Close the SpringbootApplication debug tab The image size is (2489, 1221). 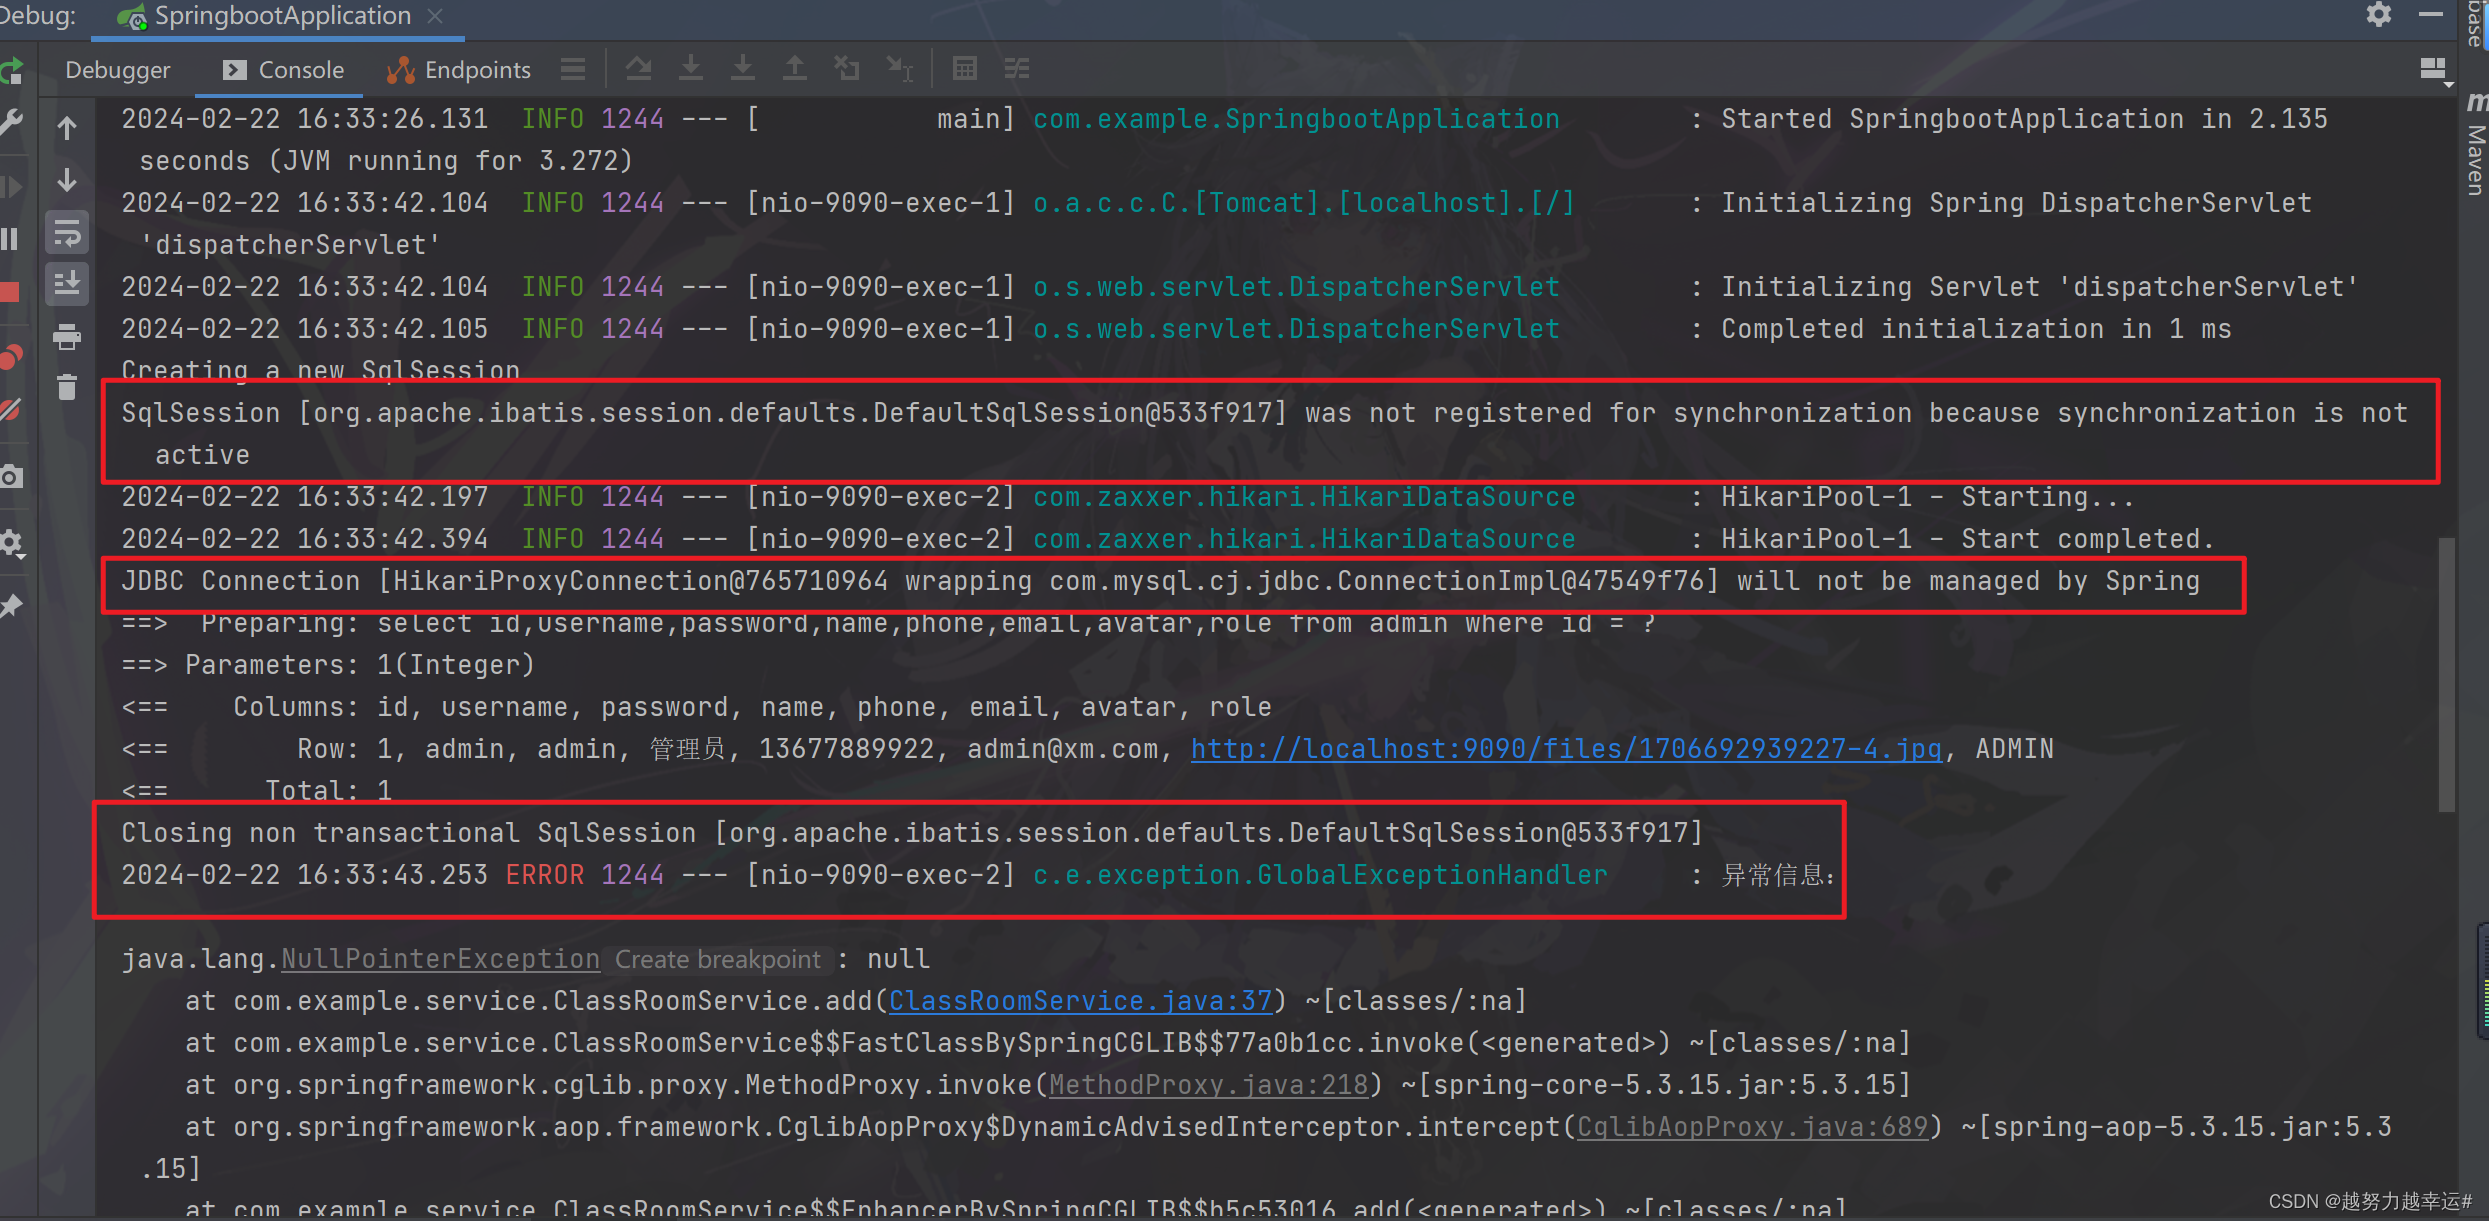[435, 16]
